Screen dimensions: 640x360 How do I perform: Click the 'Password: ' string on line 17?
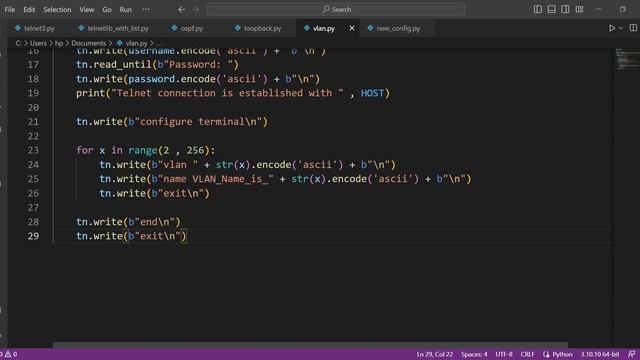(x=198, y=64)
